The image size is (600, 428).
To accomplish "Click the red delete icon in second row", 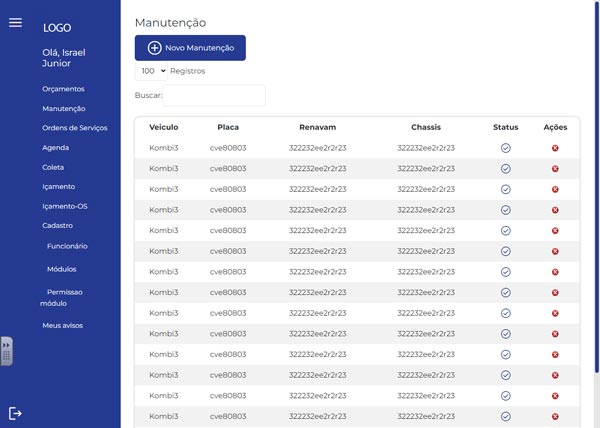I will click(555, 169).
